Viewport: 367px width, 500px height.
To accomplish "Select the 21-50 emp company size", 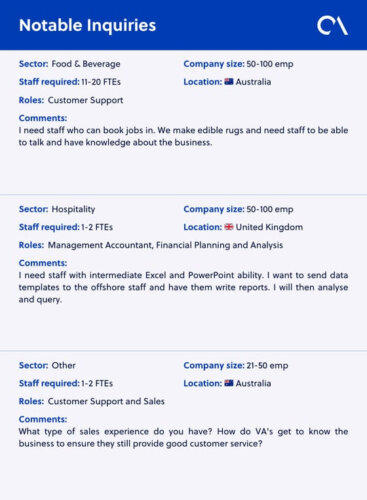I will pyautogui.click(x=267, y=365).
